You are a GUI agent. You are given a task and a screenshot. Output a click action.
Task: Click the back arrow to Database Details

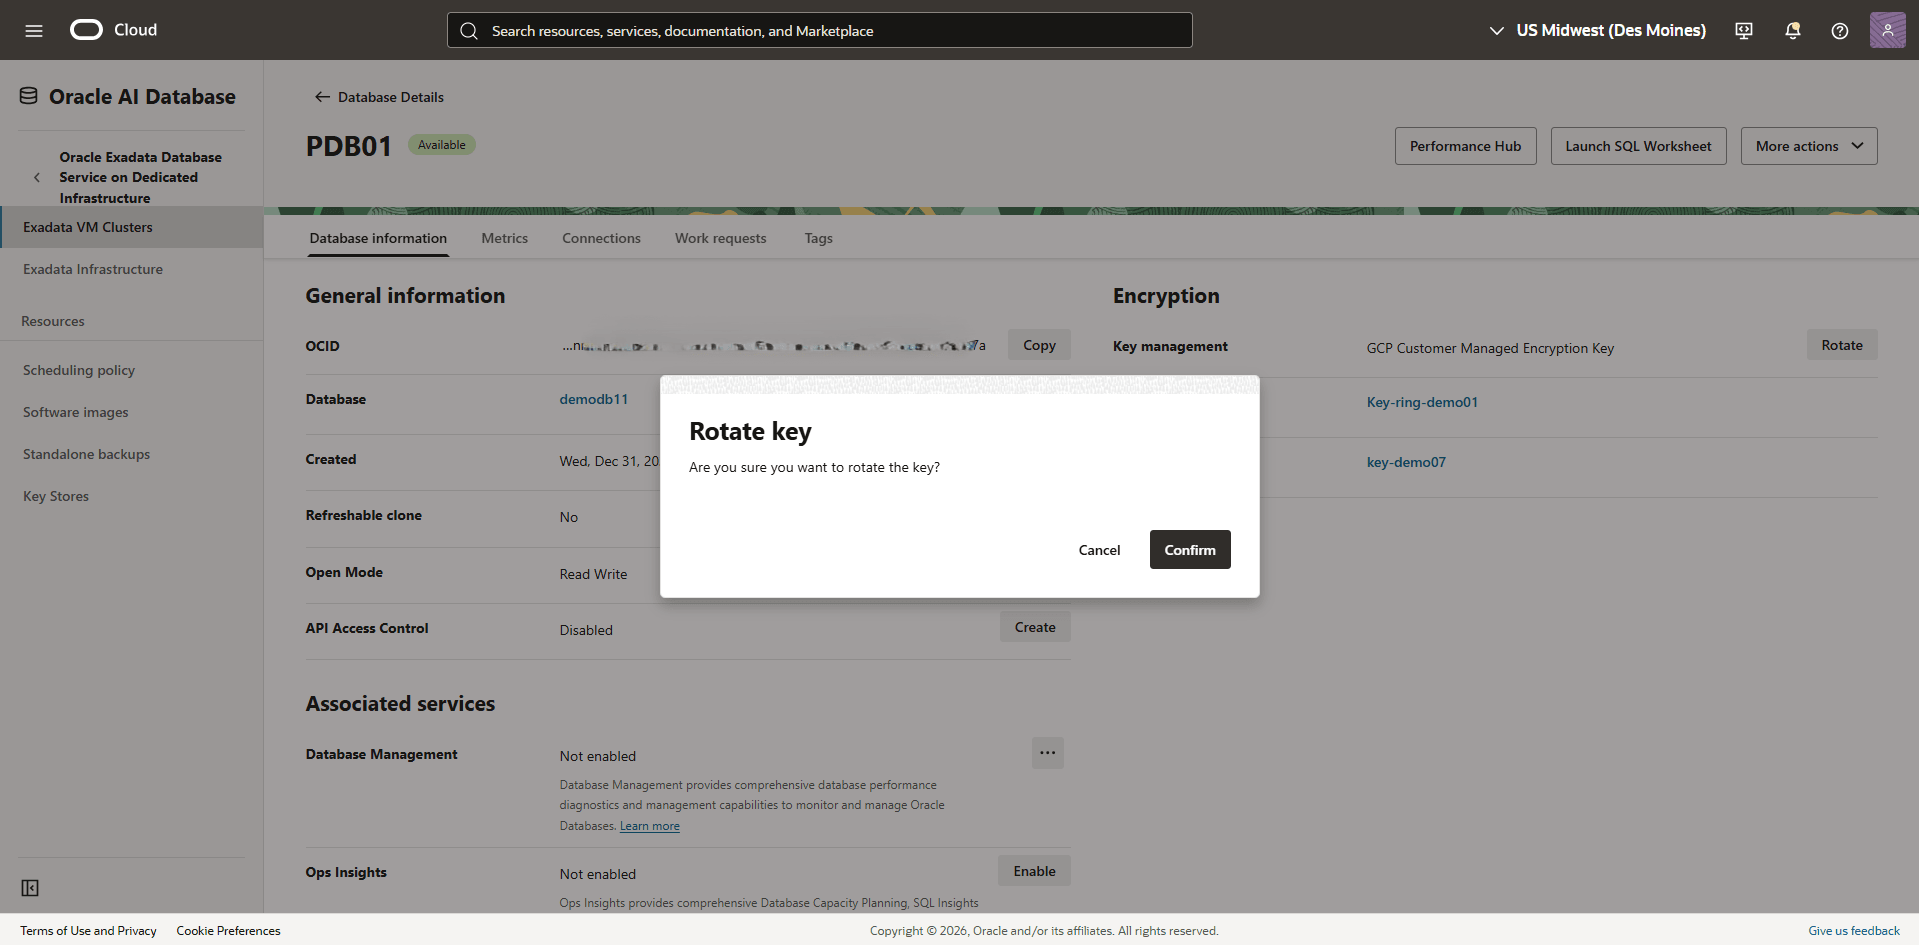point(322,96)
